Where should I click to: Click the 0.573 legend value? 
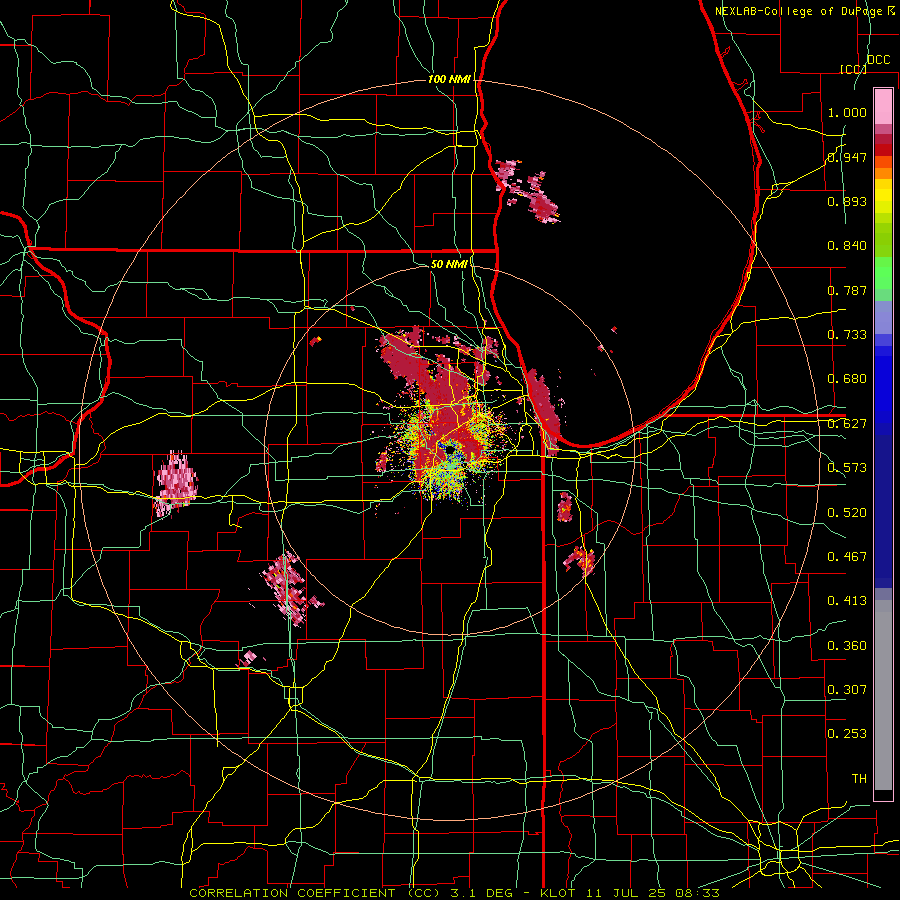[847, 468]
